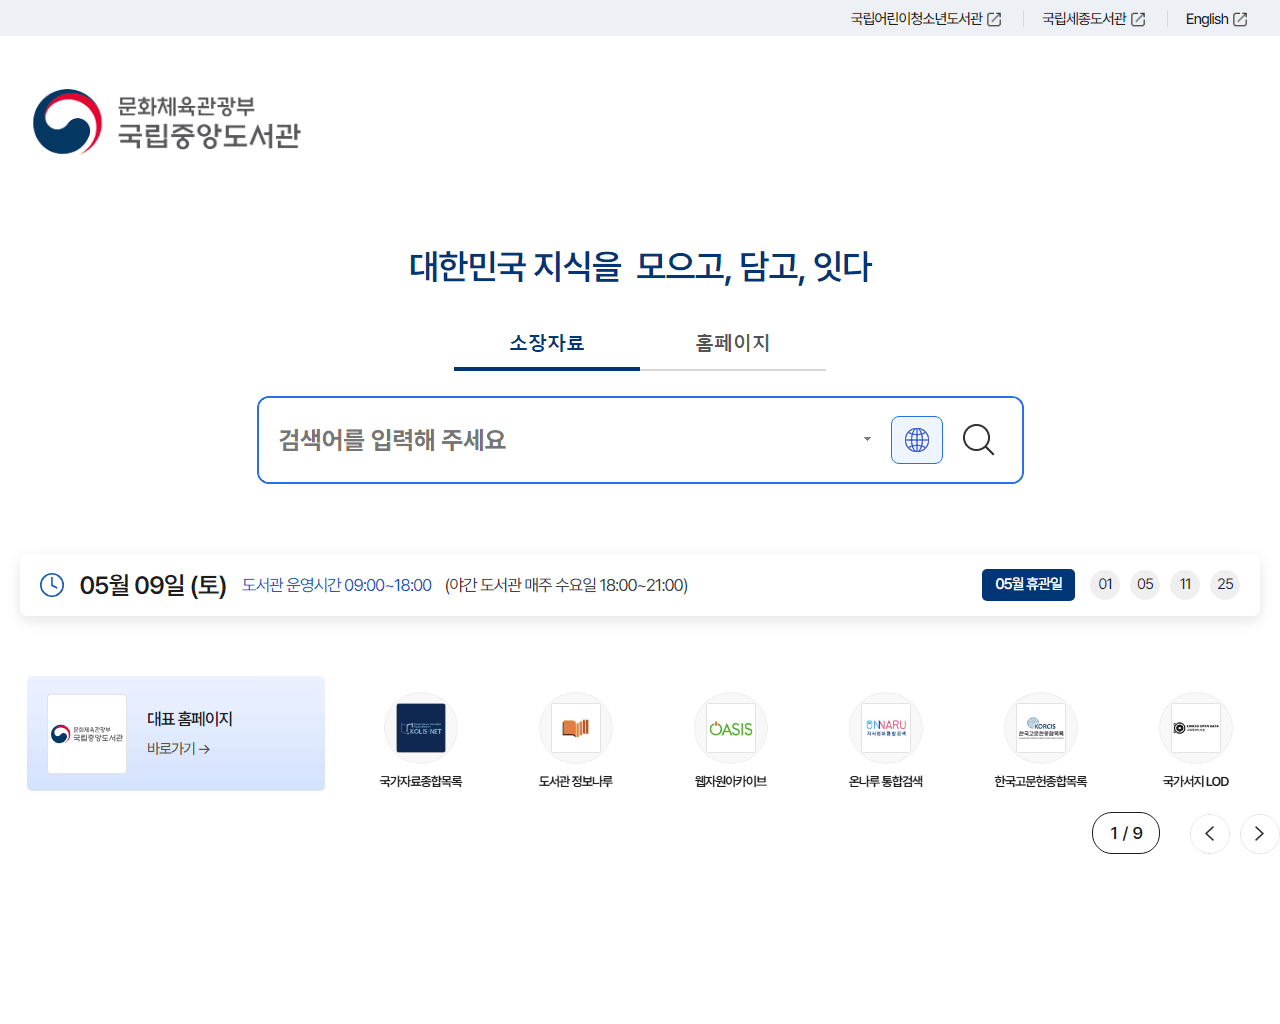The image size is (1280, 1024).
Task: Click the 야간 도서관 hours text
Action: (x=566, y=586)
